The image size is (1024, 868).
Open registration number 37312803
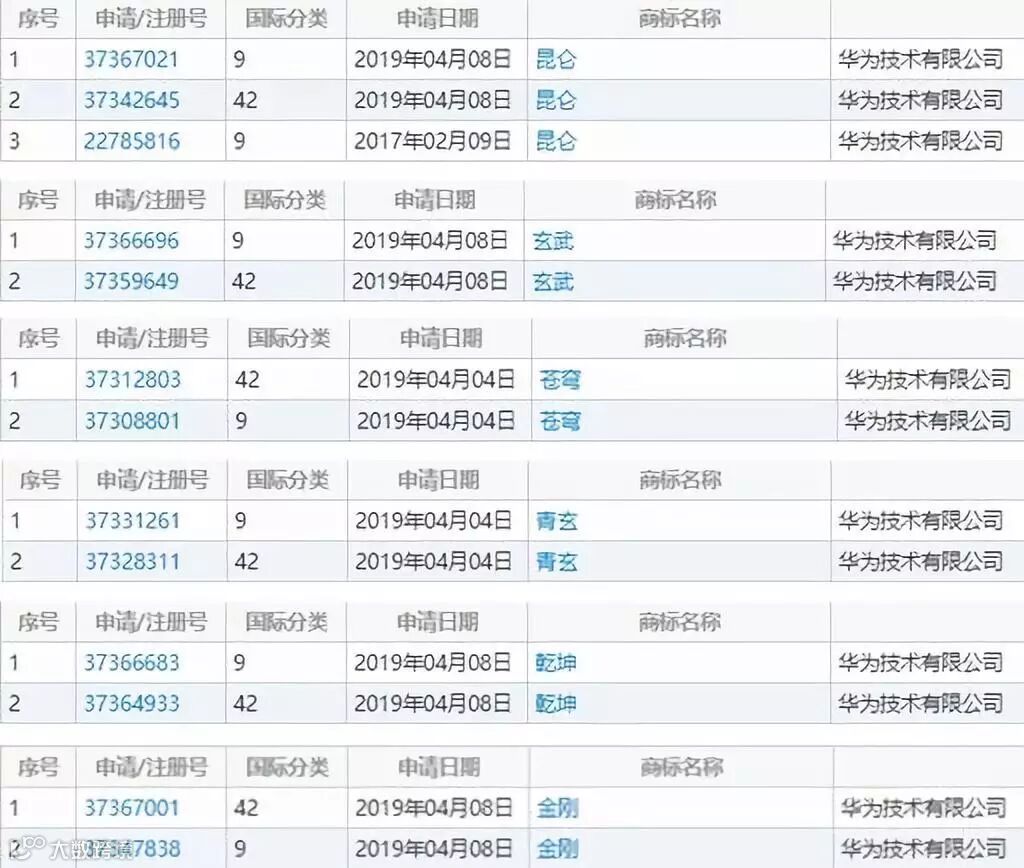tap(133, 379)
